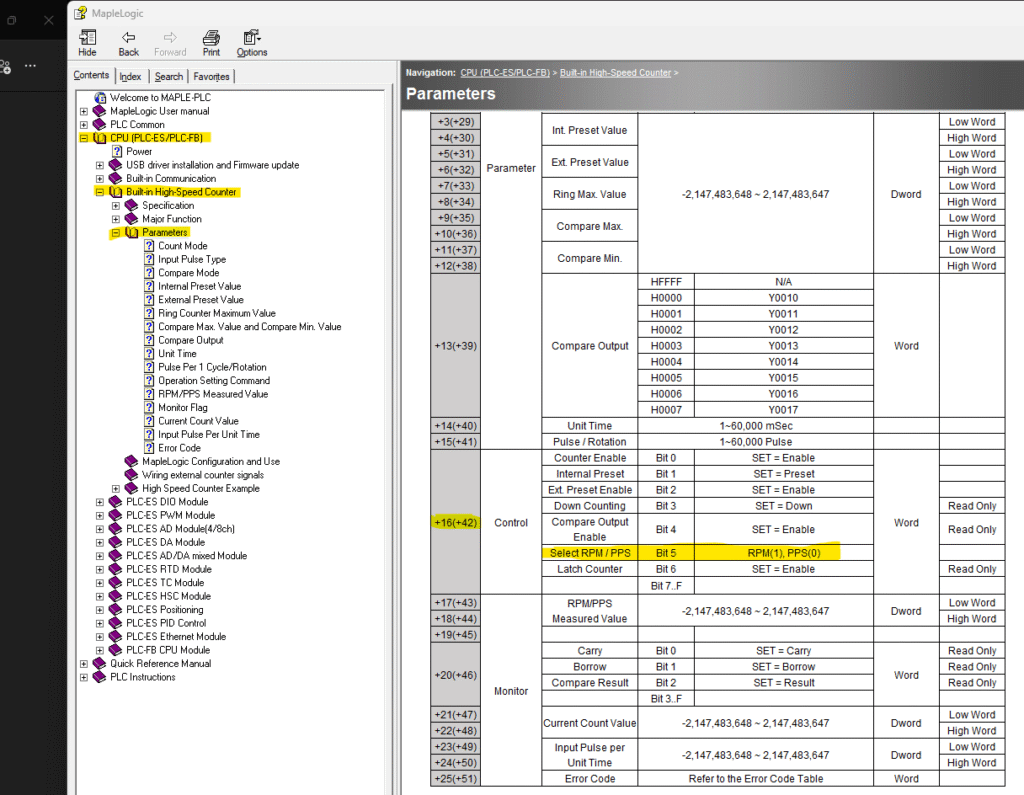This screenshot has height=795, width=1024.
Task: Expand the PLC-ES PWM Module node
Action: click(x=100, y=516)
